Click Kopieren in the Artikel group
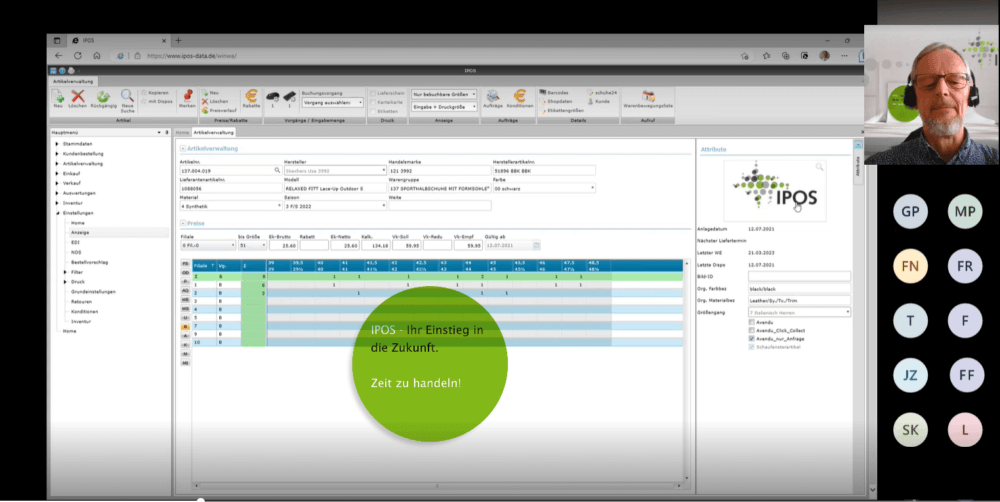The width and height of the screenshot is (1000, 502). pos(155,92)
